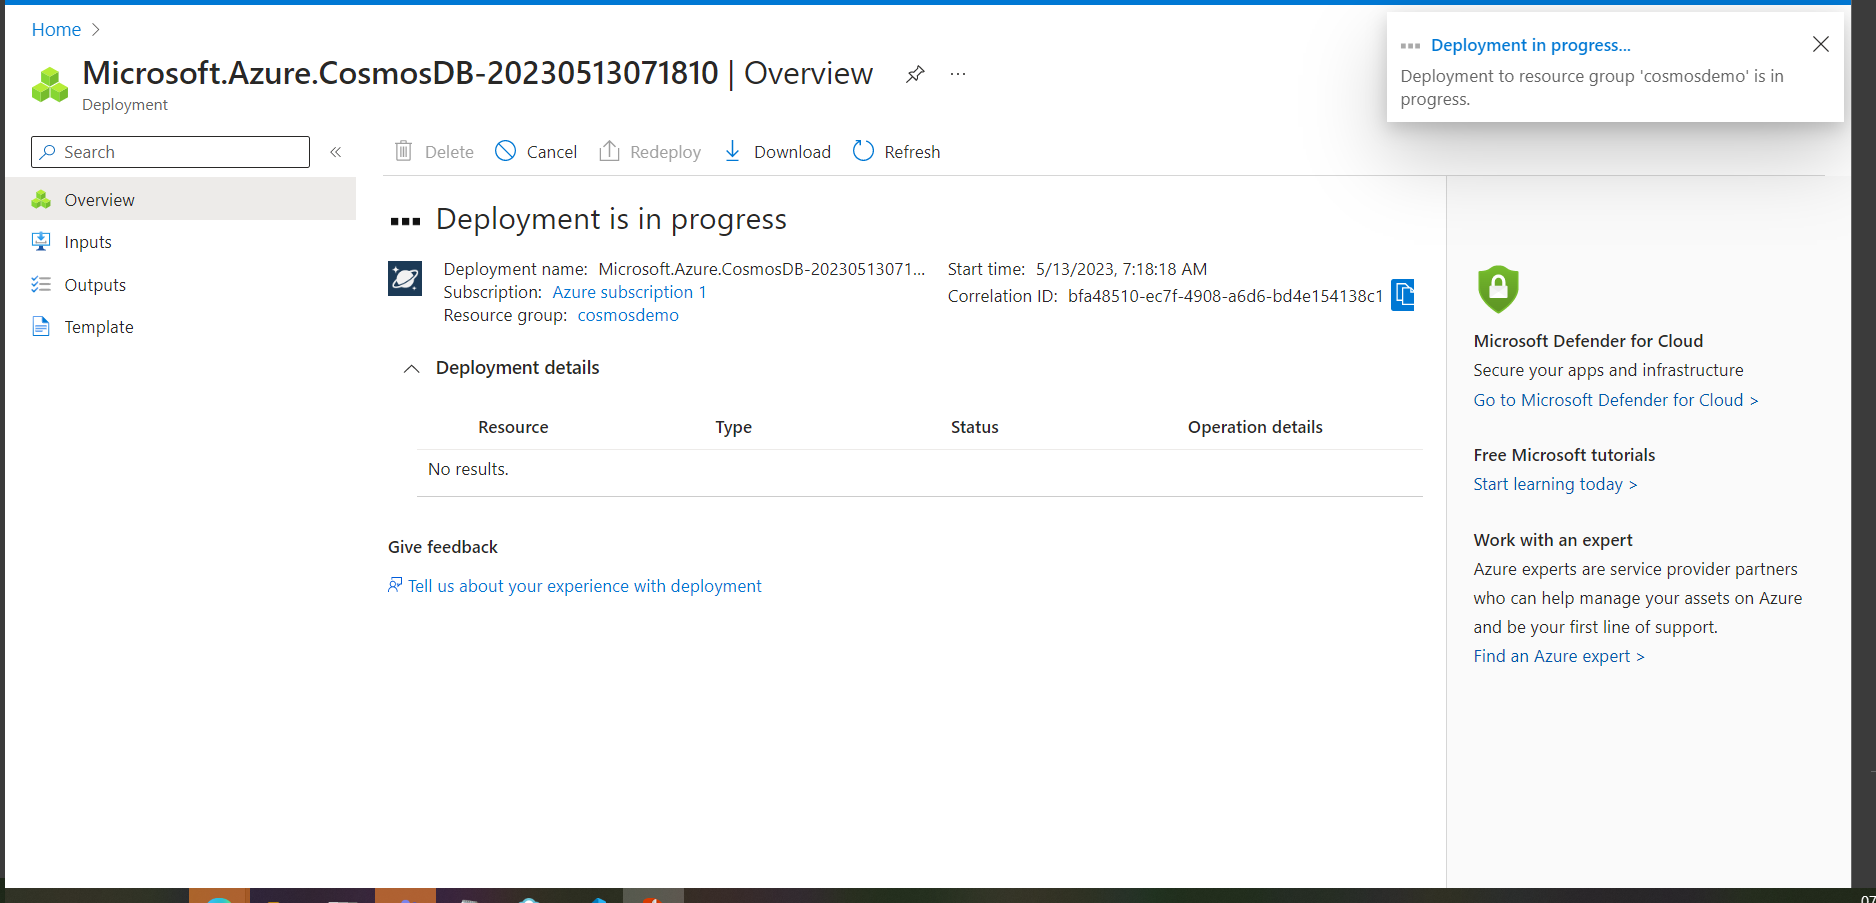This screenshot has width=1876, height=903.
Task: Open the Inputs menu item
Action: click(x=180, y=242)
